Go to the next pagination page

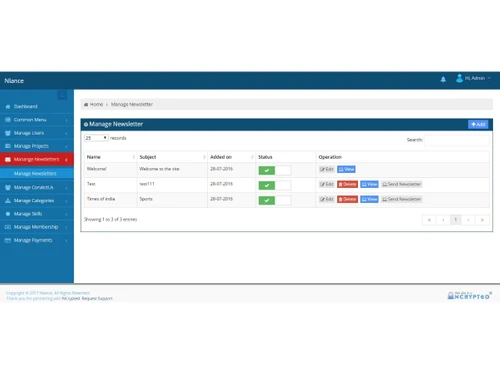468,220
